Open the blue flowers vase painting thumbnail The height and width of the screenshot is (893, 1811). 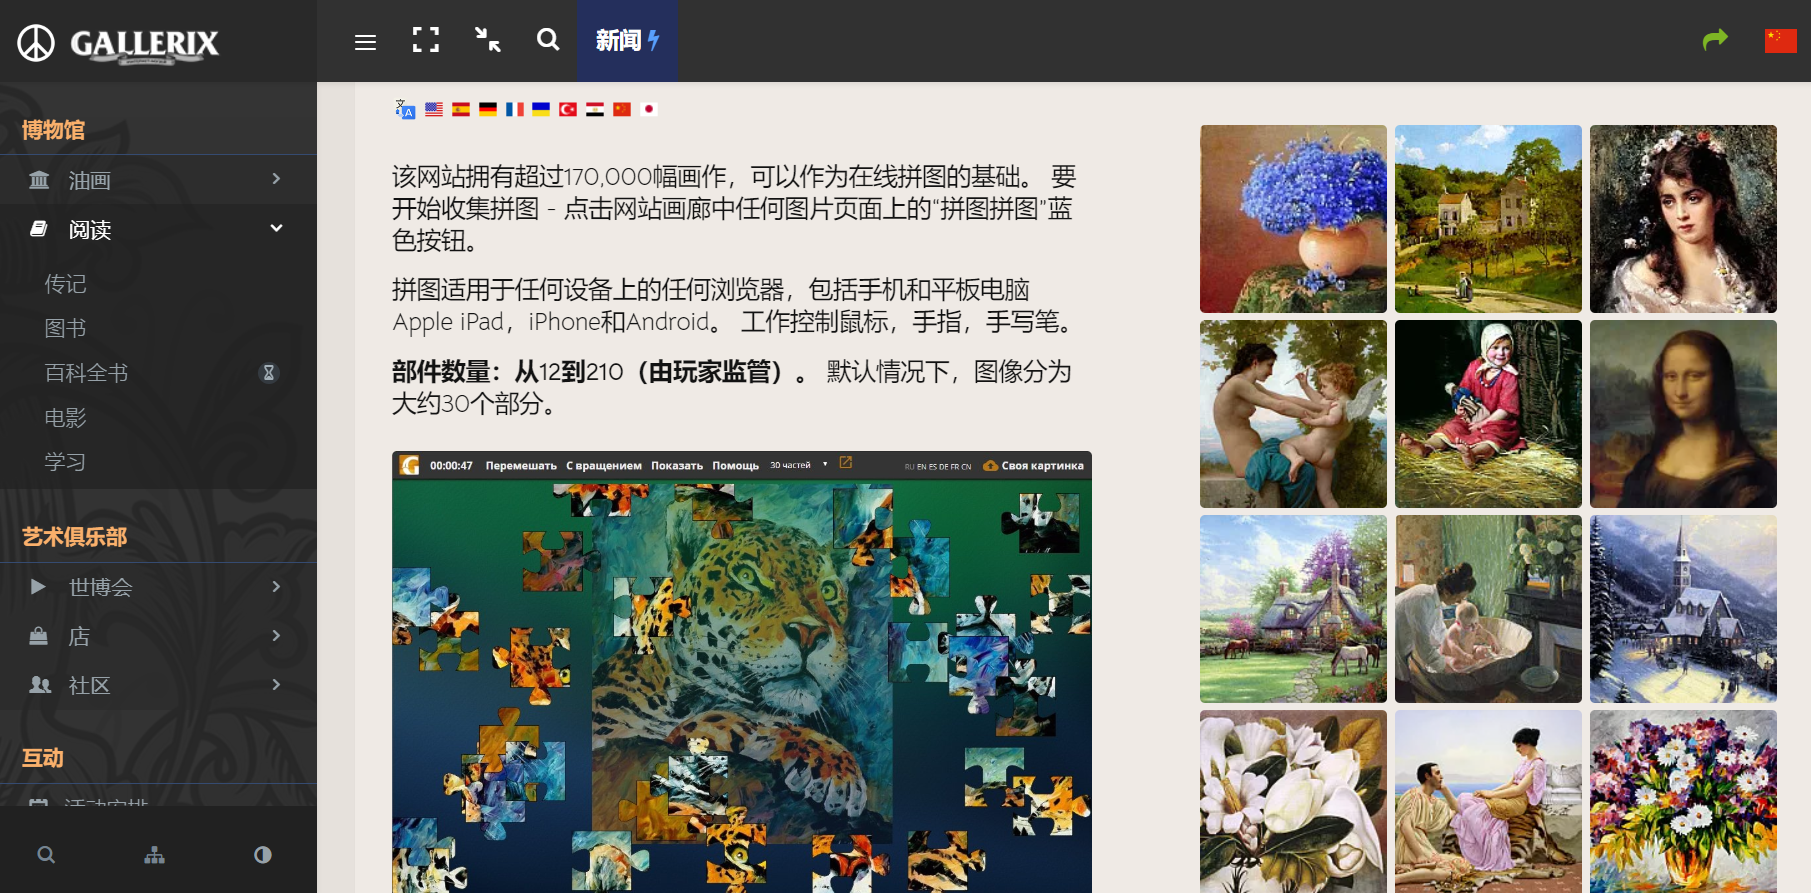click(1293, 219)
